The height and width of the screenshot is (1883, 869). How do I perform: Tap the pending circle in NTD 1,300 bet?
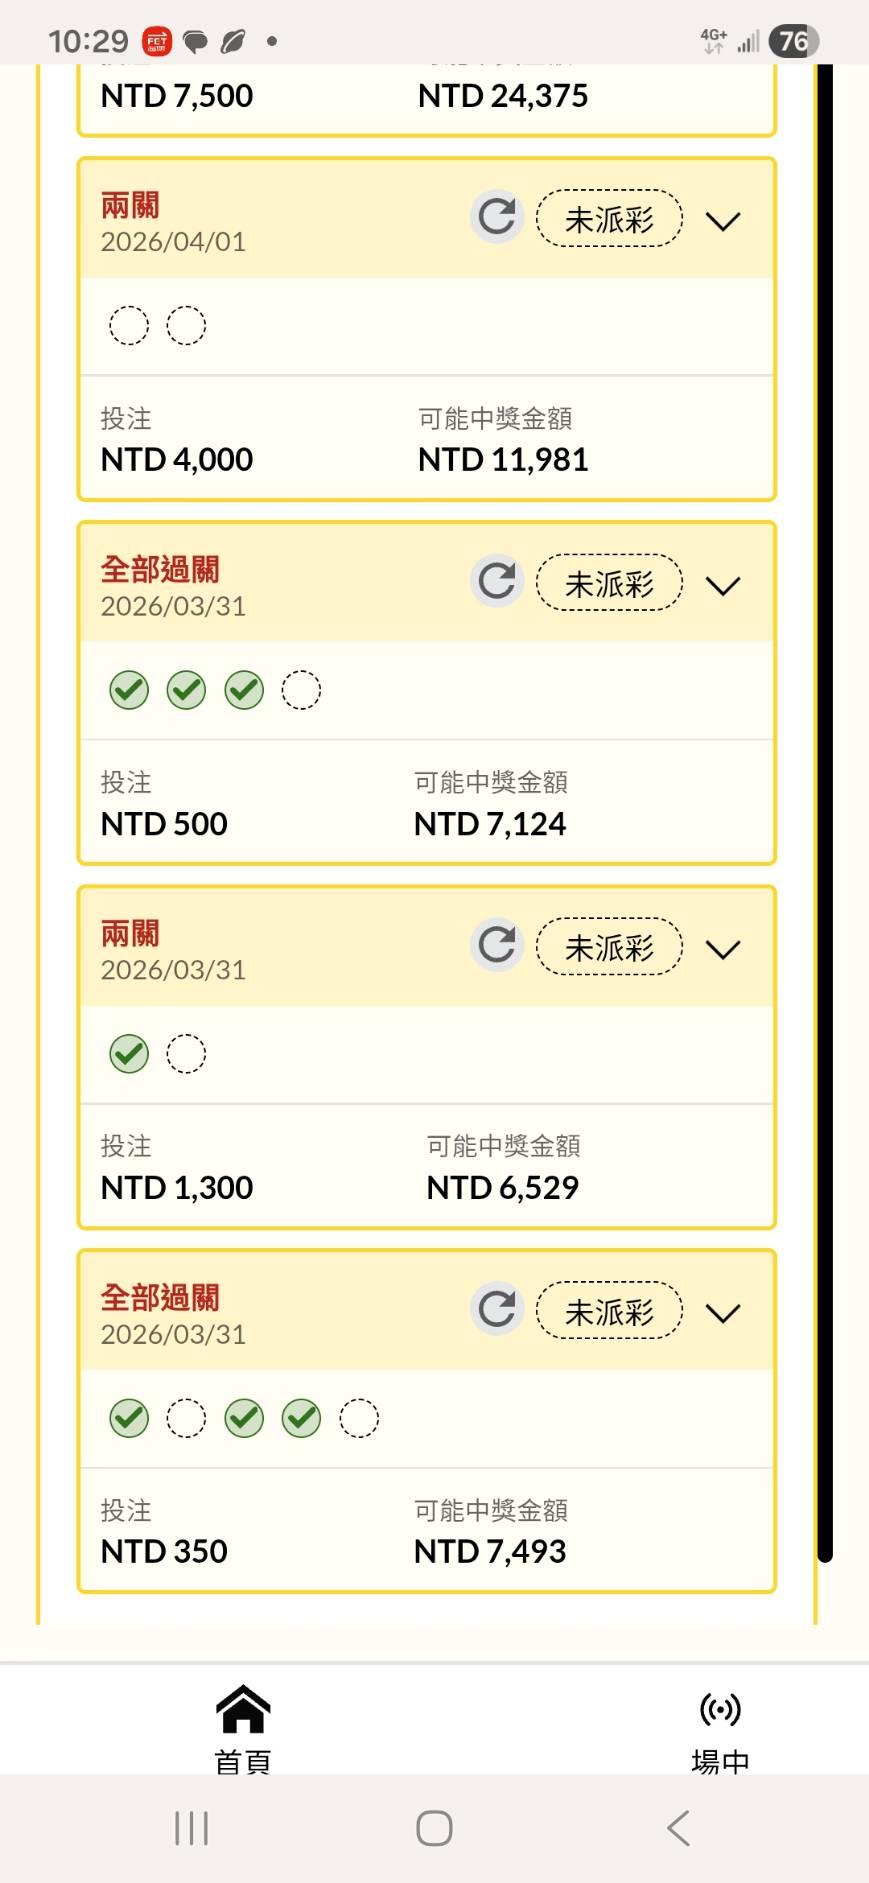(x=186, y=1054)
